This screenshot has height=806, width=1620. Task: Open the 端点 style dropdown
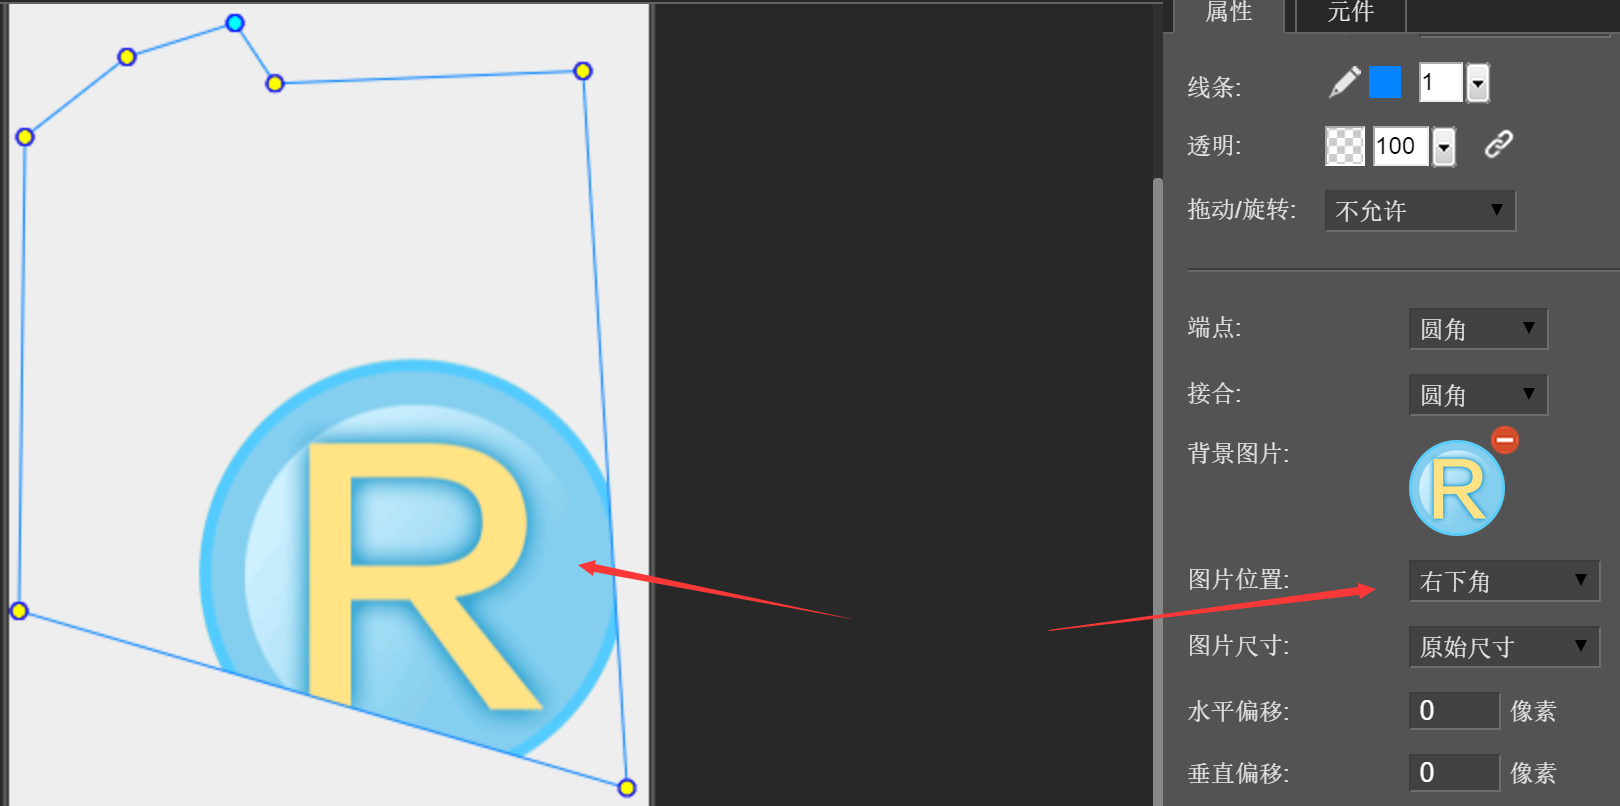tap(1478, 329)
